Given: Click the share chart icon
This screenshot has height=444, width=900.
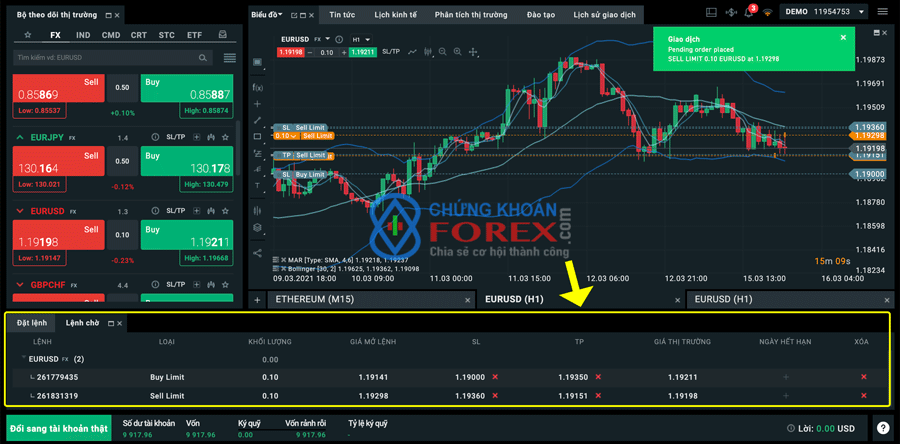Looking at the screenshot, I should pos(257,252).
